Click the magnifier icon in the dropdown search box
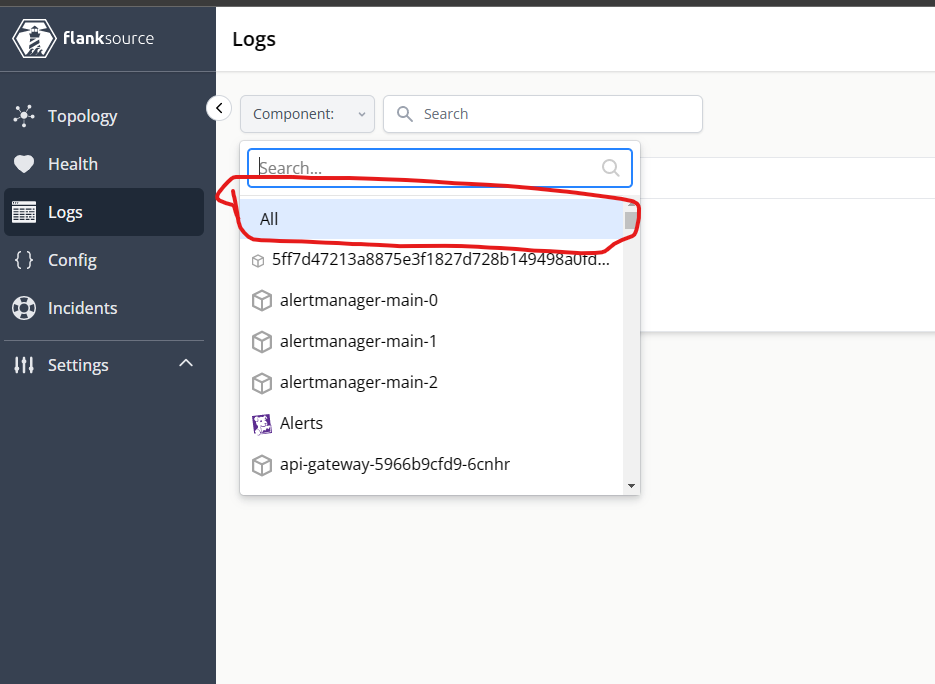 [610, 168]
